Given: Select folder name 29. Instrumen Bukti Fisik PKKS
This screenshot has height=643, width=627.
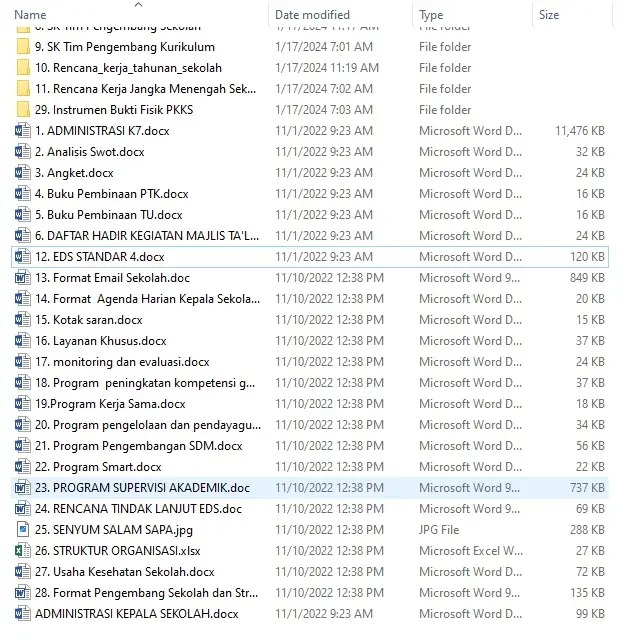Looking at the screenshot, I should (x=114, y=109).
